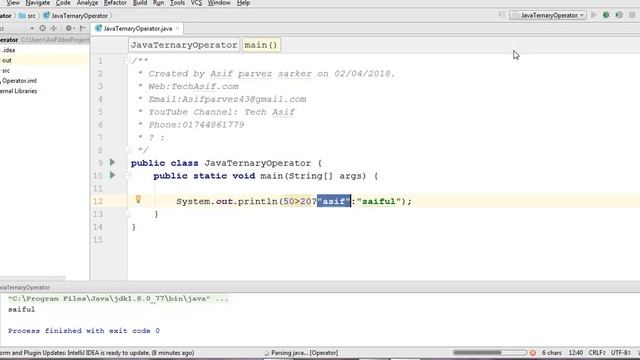Click the class icon in the breadcrumb

click(x=47, y=16)
